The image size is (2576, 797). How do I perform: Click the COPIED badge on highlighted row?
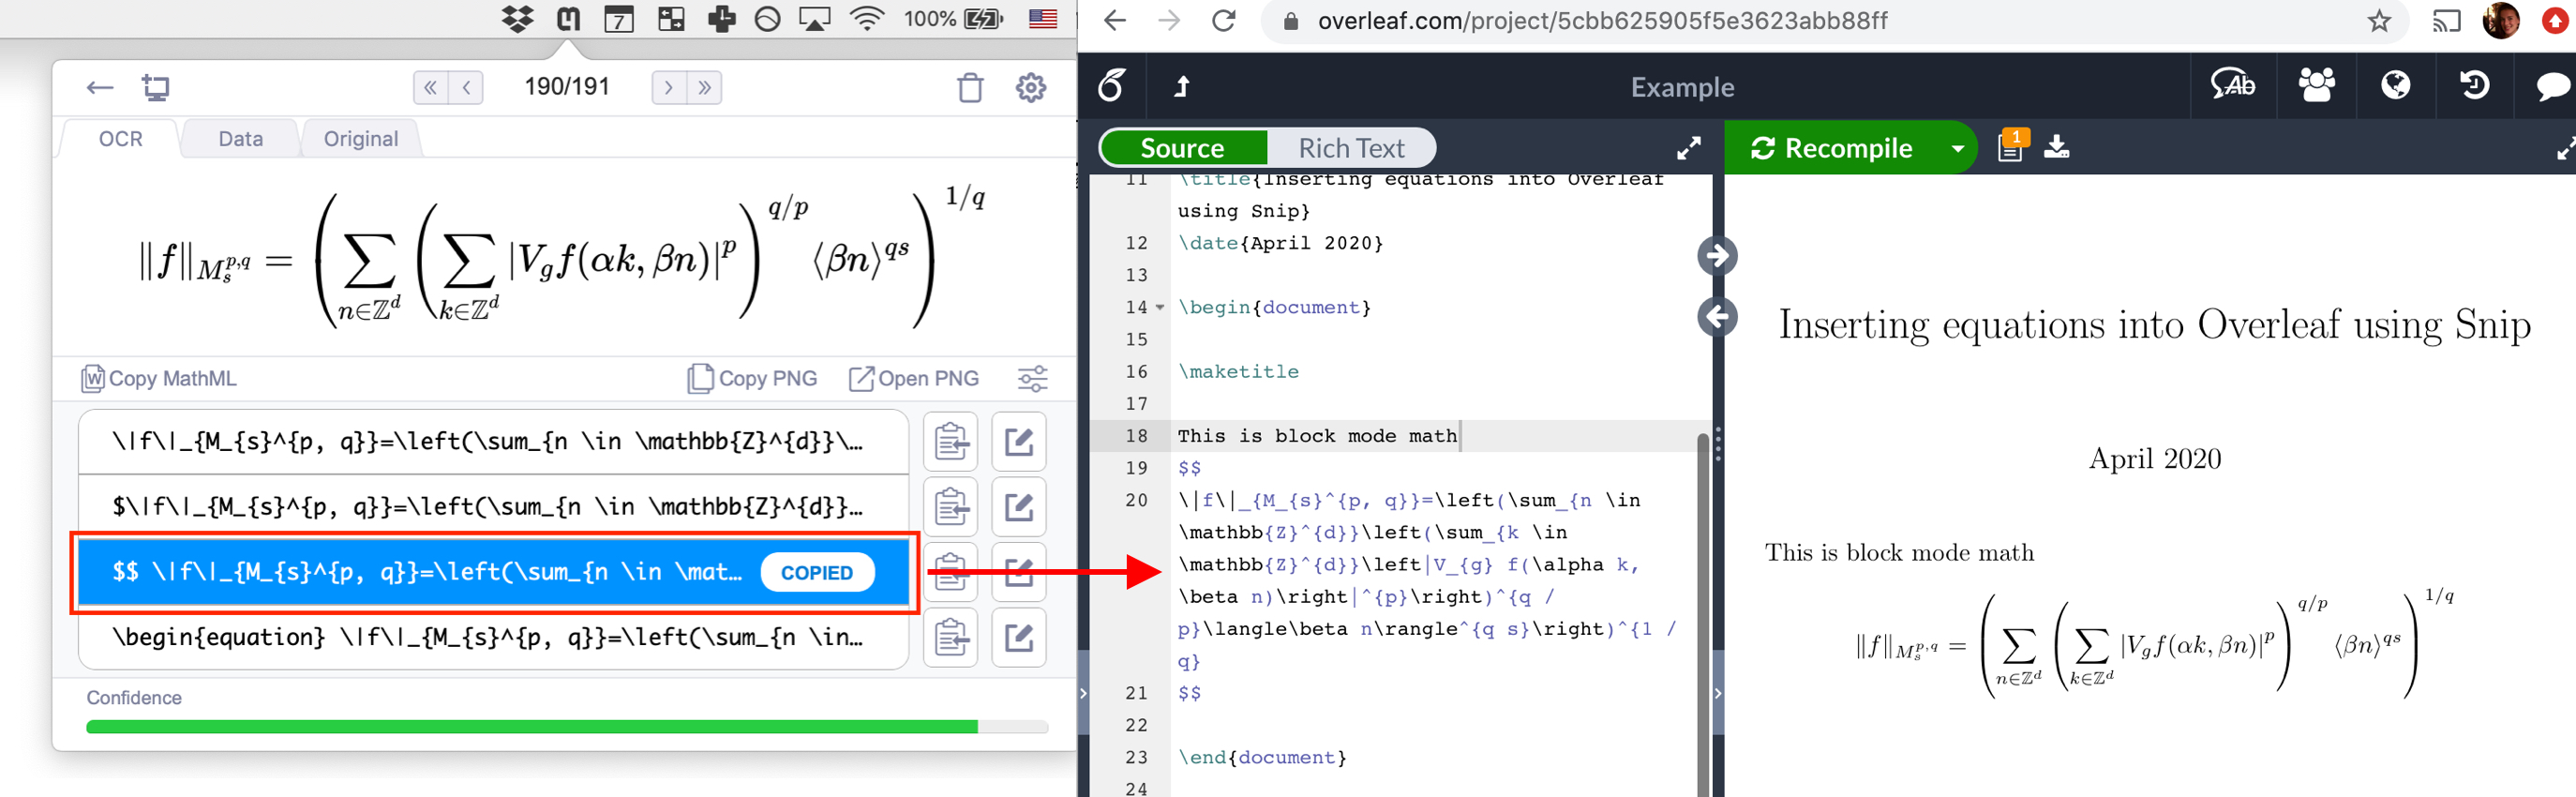coord(817,573)
